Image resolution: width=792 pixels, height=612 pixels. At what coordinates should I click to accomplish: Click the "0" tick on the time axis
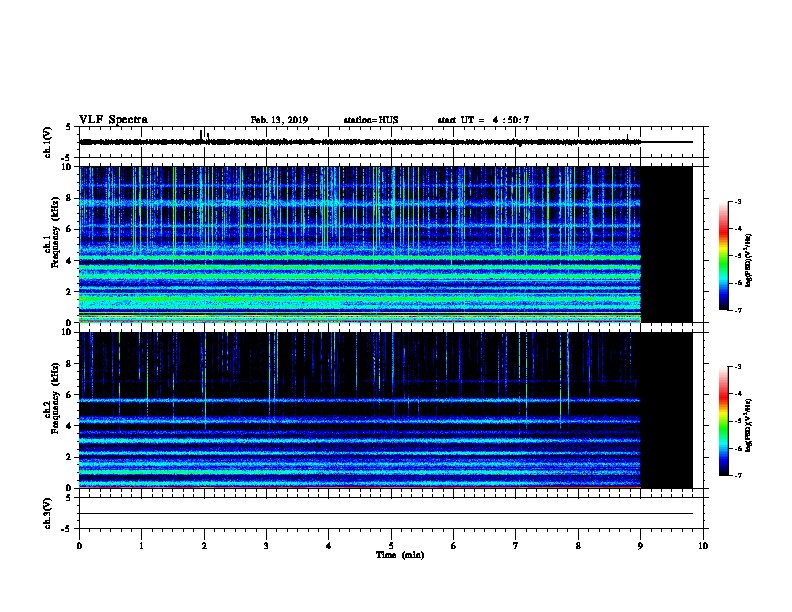(x=79, y=545)
